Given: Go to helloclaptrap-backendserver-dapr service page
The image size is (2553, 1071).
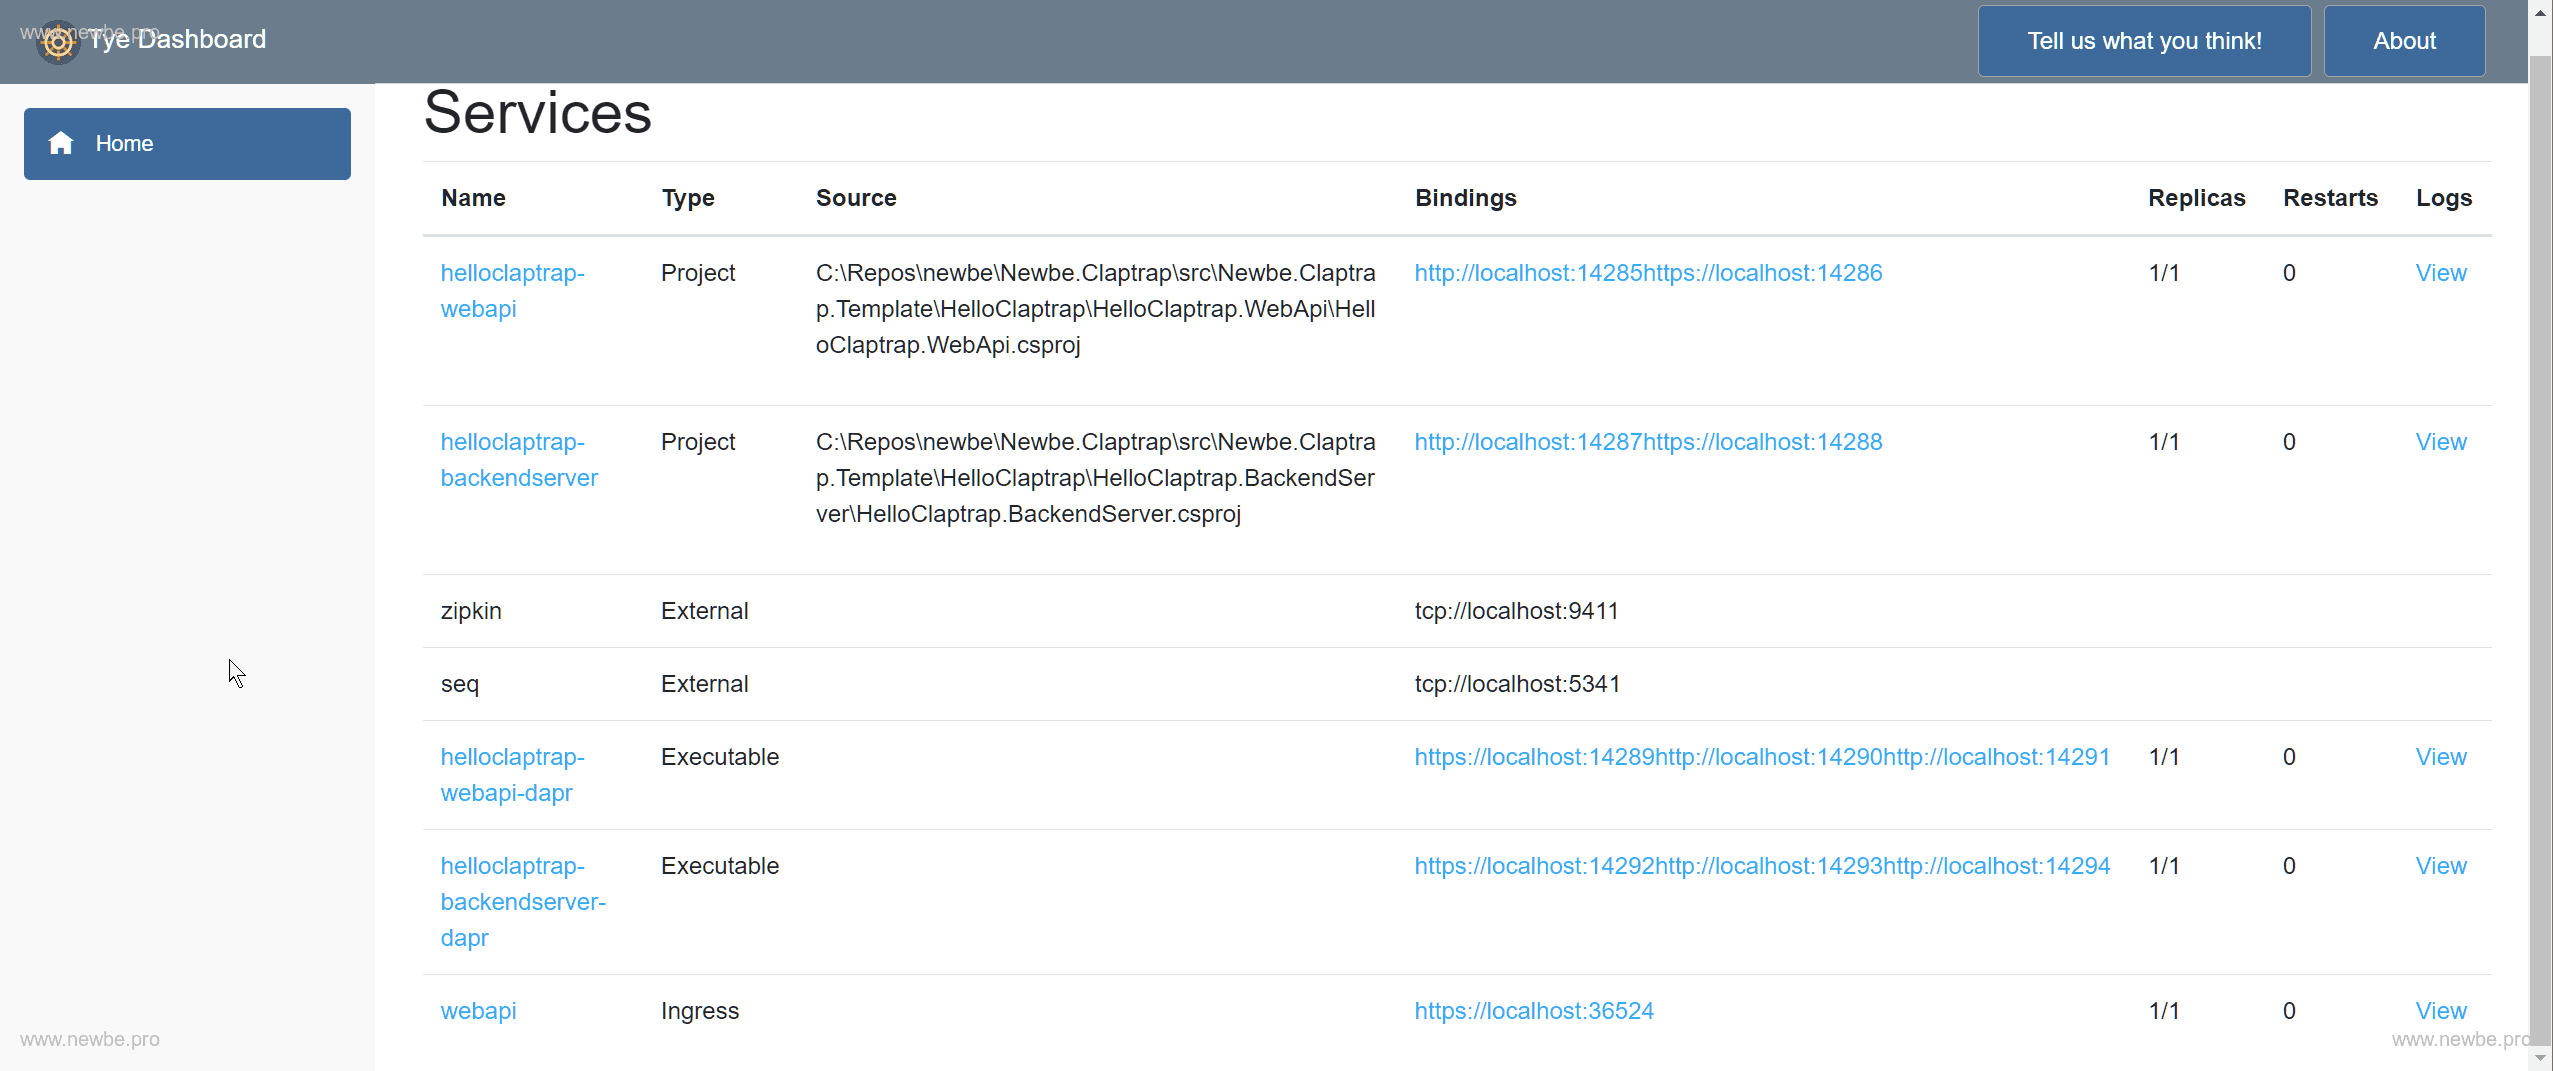Looking at the screenshot, I should coord(522,902).
